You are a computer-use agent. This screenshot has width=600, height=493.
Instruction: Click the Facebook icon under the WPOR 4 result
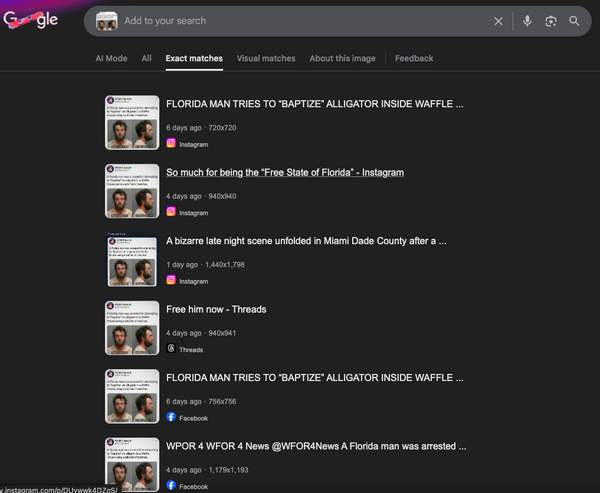[x=171, y=486]
